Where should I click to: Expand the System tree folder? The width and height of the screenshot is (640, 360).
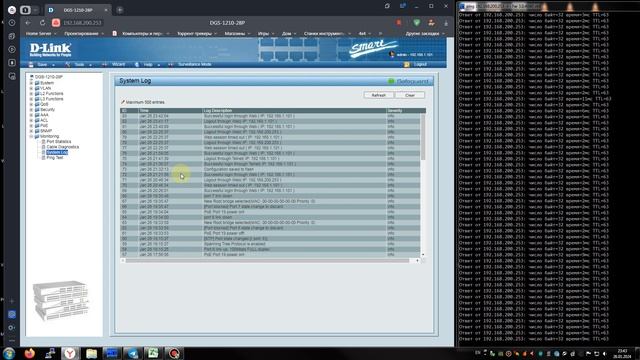tap(31, 83)
